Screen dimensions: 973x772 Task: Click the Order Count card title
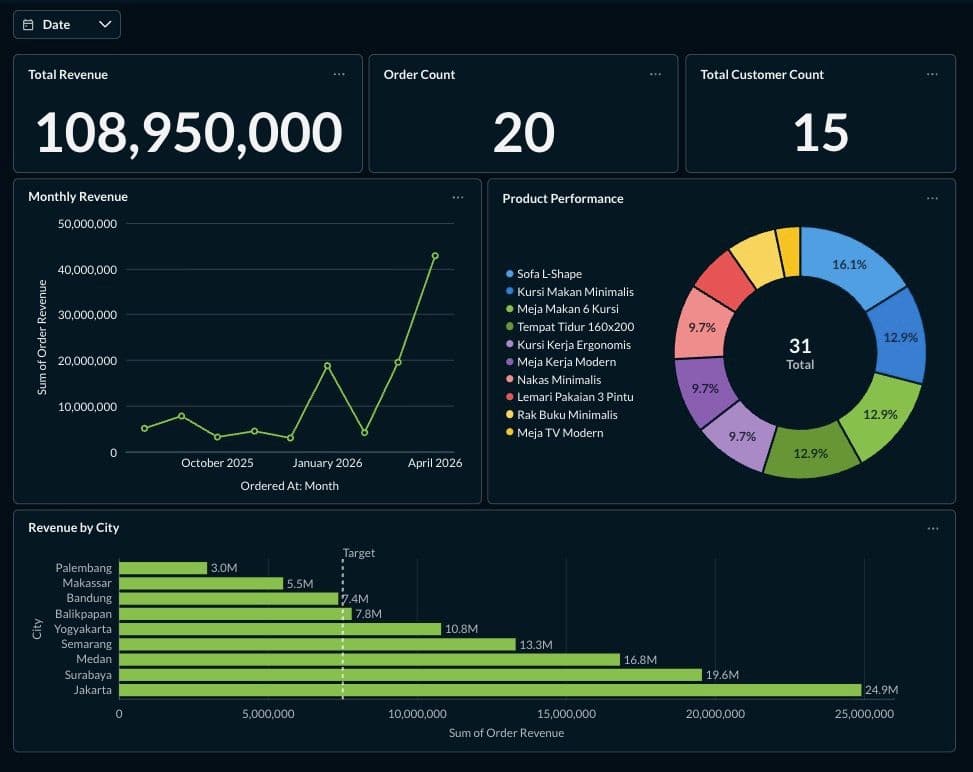pos(419,74)
